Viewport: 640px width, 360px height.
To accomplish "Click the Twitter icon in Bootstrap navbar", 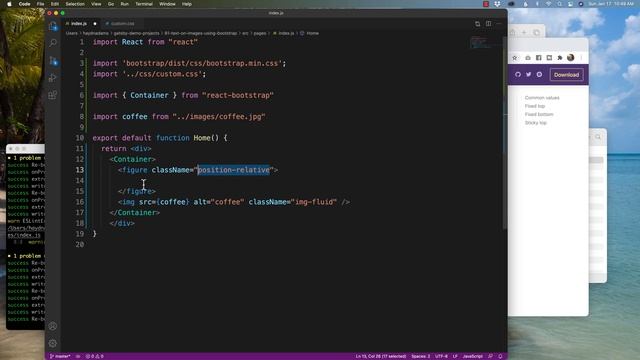I will 529,75.
